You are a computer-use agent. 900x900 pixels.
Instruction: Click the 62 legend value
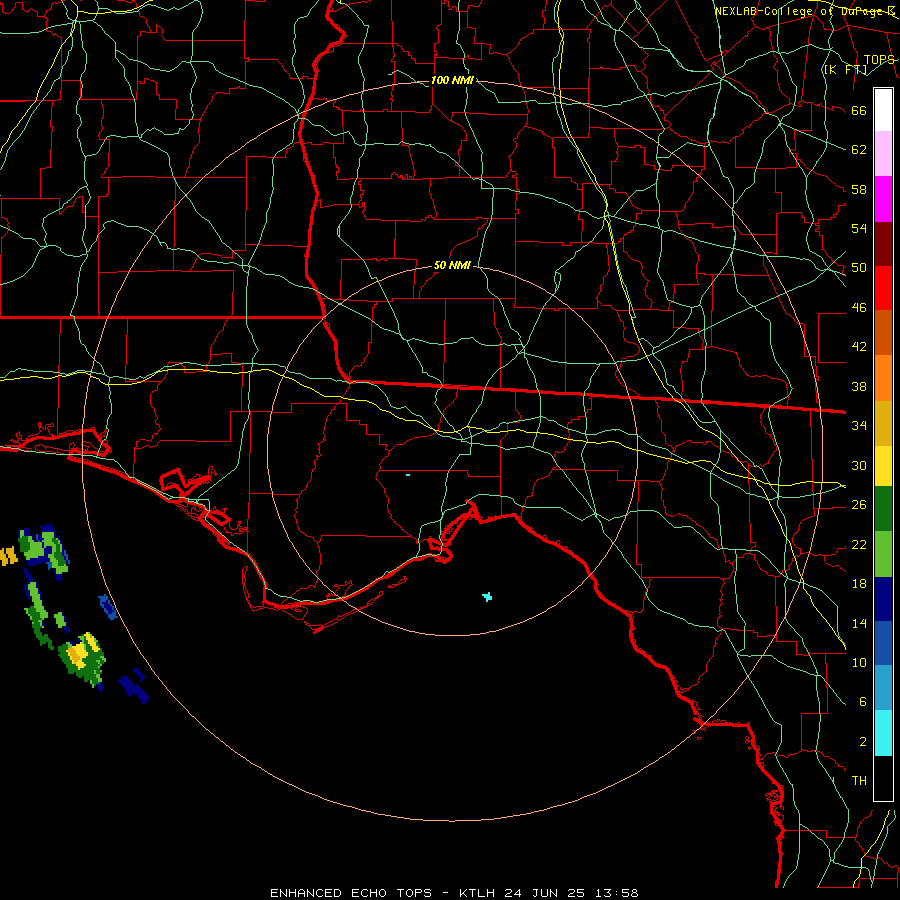click(x=859, y=149)
